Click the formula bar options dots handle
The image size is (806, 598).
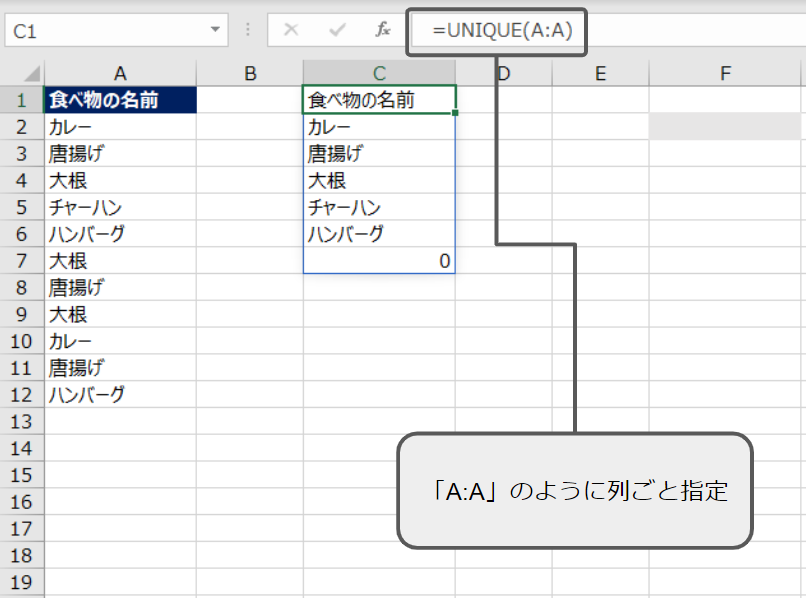(248, 30)
